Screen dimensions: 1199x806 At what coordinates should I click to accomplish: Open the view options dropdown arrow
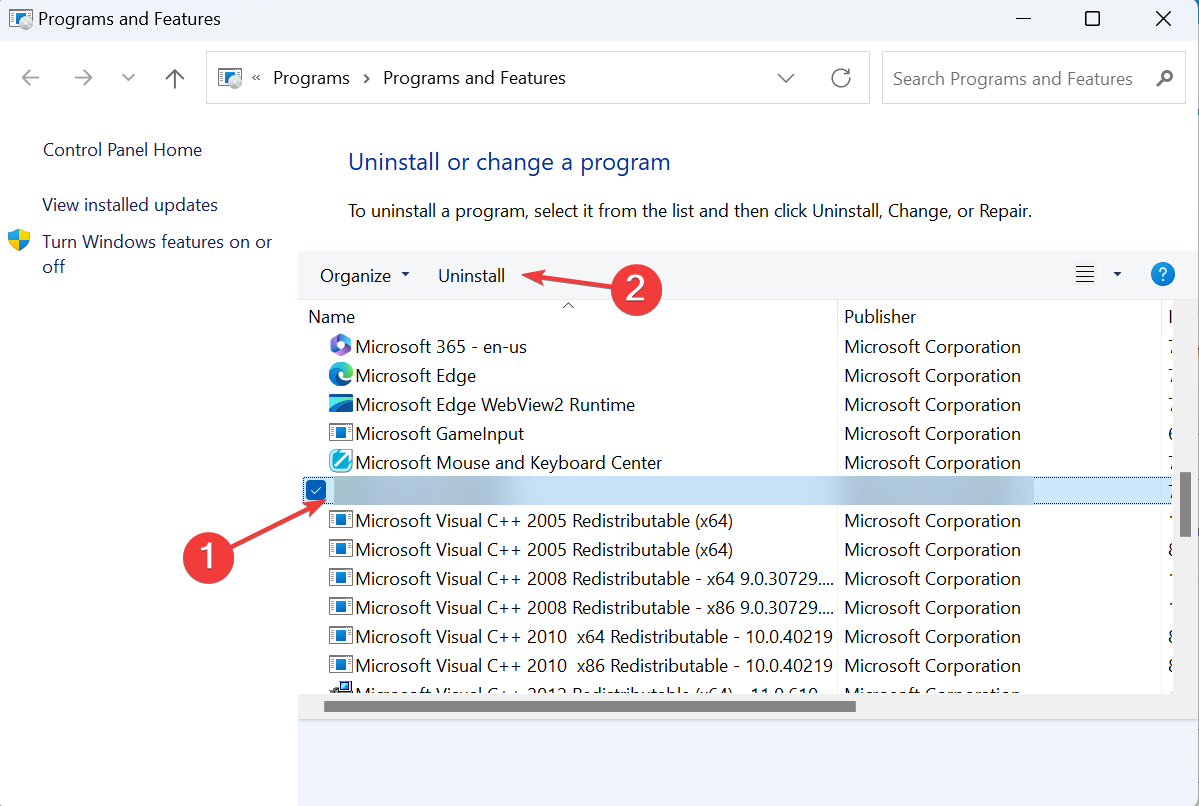[x=1117, y=275]
